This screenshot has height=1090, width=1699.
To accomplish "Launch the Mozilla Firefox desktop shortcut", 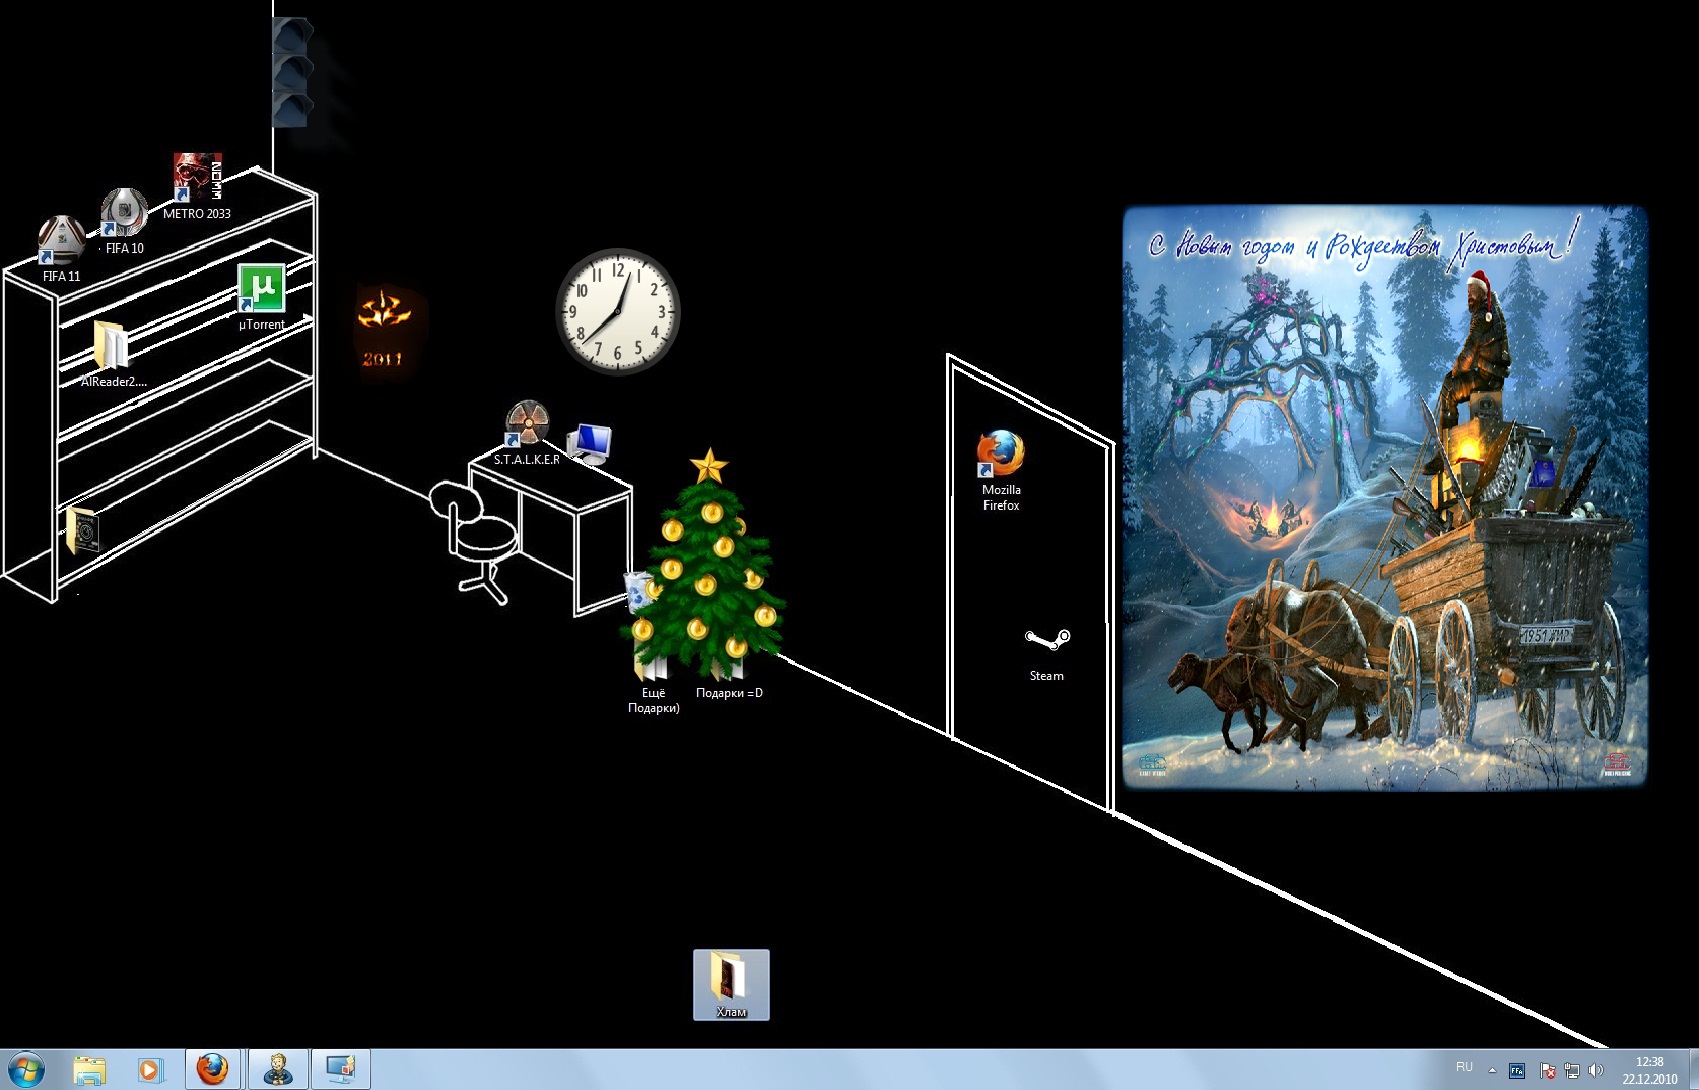I will [x=1001, y=470].
